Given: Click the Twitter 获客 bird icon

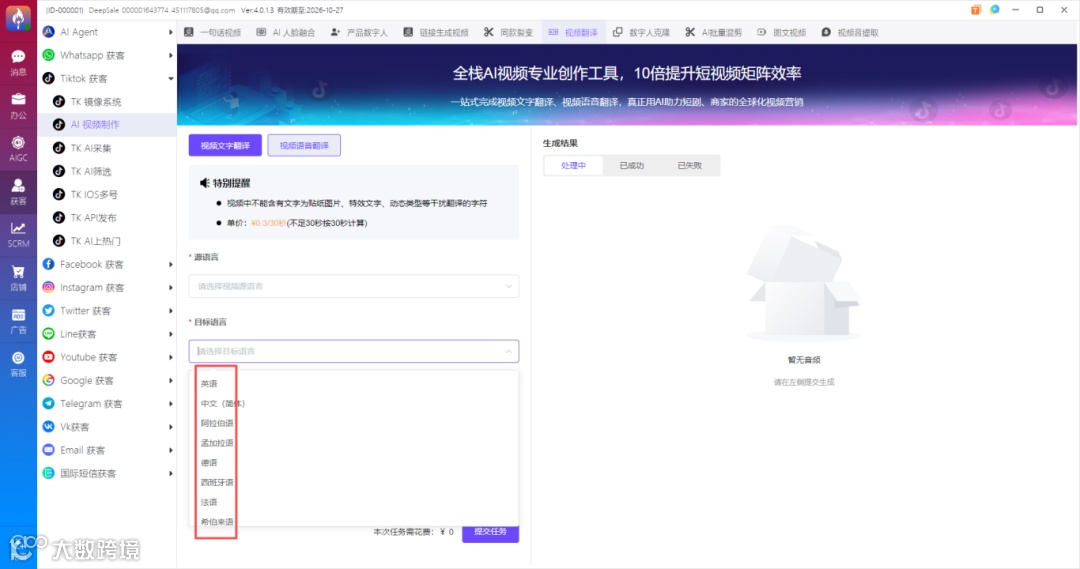Looking at the screenshot, I should click(48, 311).
